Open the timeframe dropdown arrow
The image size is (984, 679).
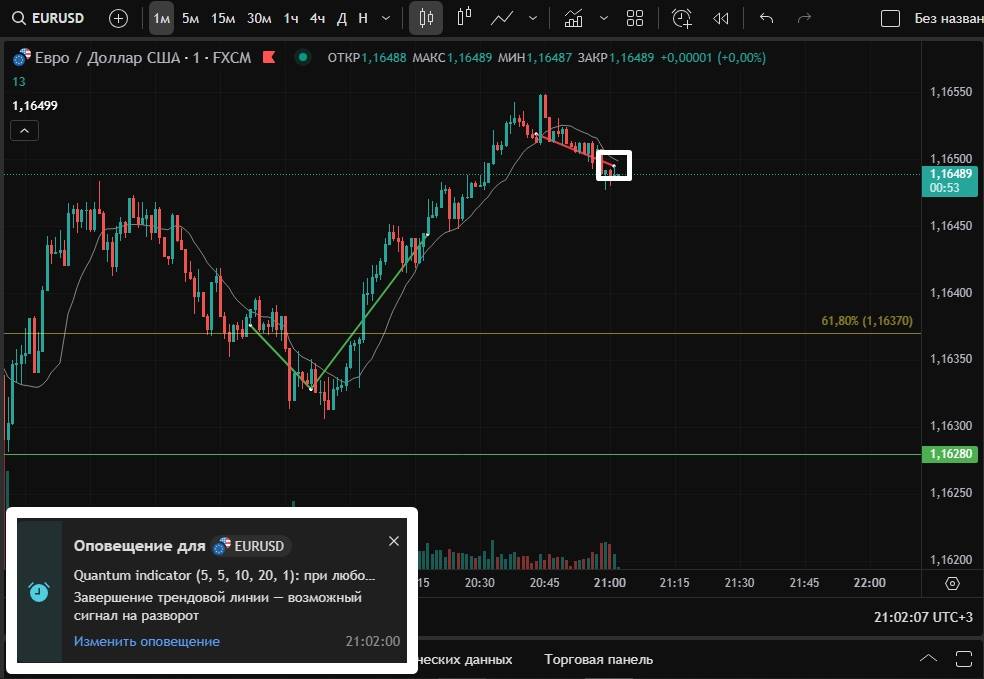pyautogui.click(x=387, y=18)
